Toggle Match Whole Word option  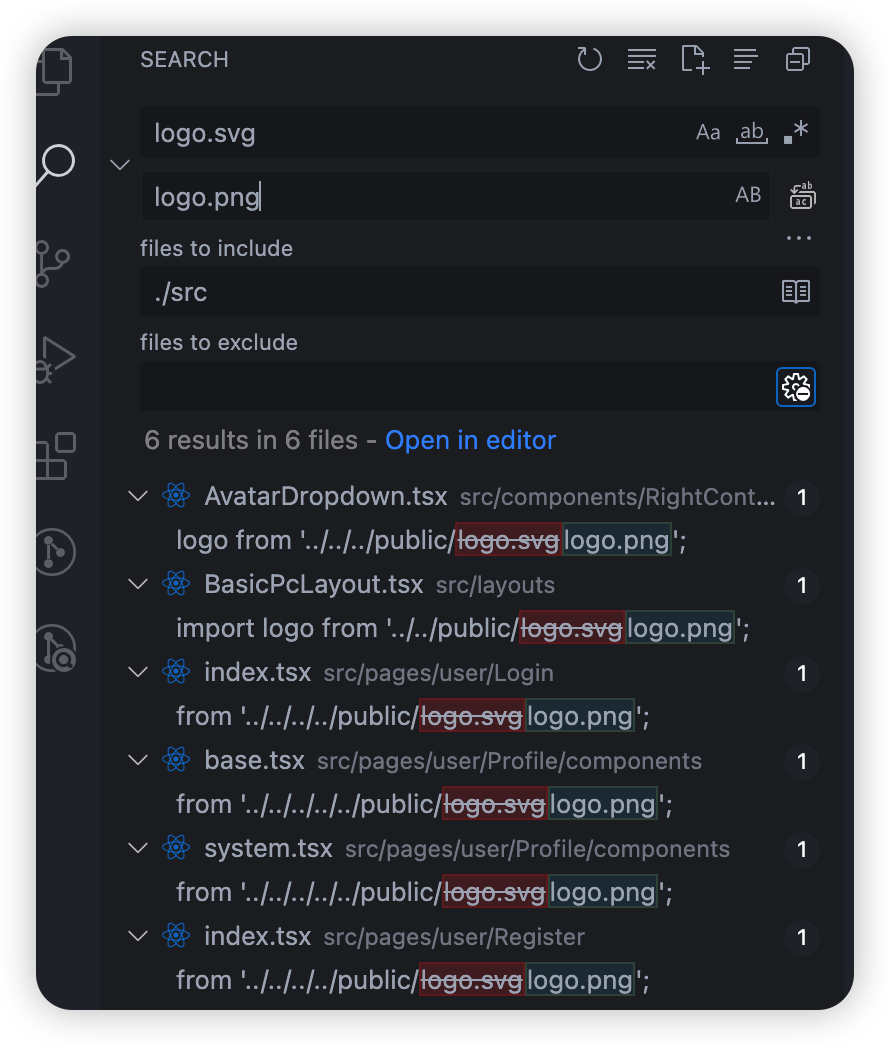tap(752, 132)
